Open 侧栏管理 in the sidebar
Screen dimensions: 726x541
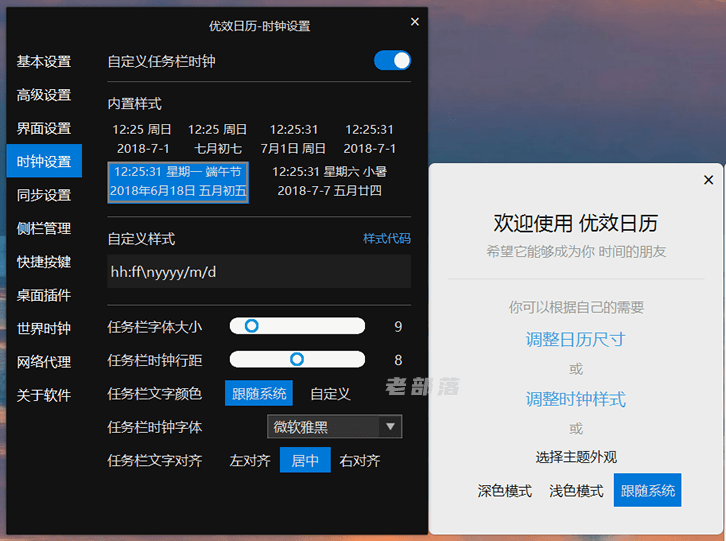tap(44, 228)
